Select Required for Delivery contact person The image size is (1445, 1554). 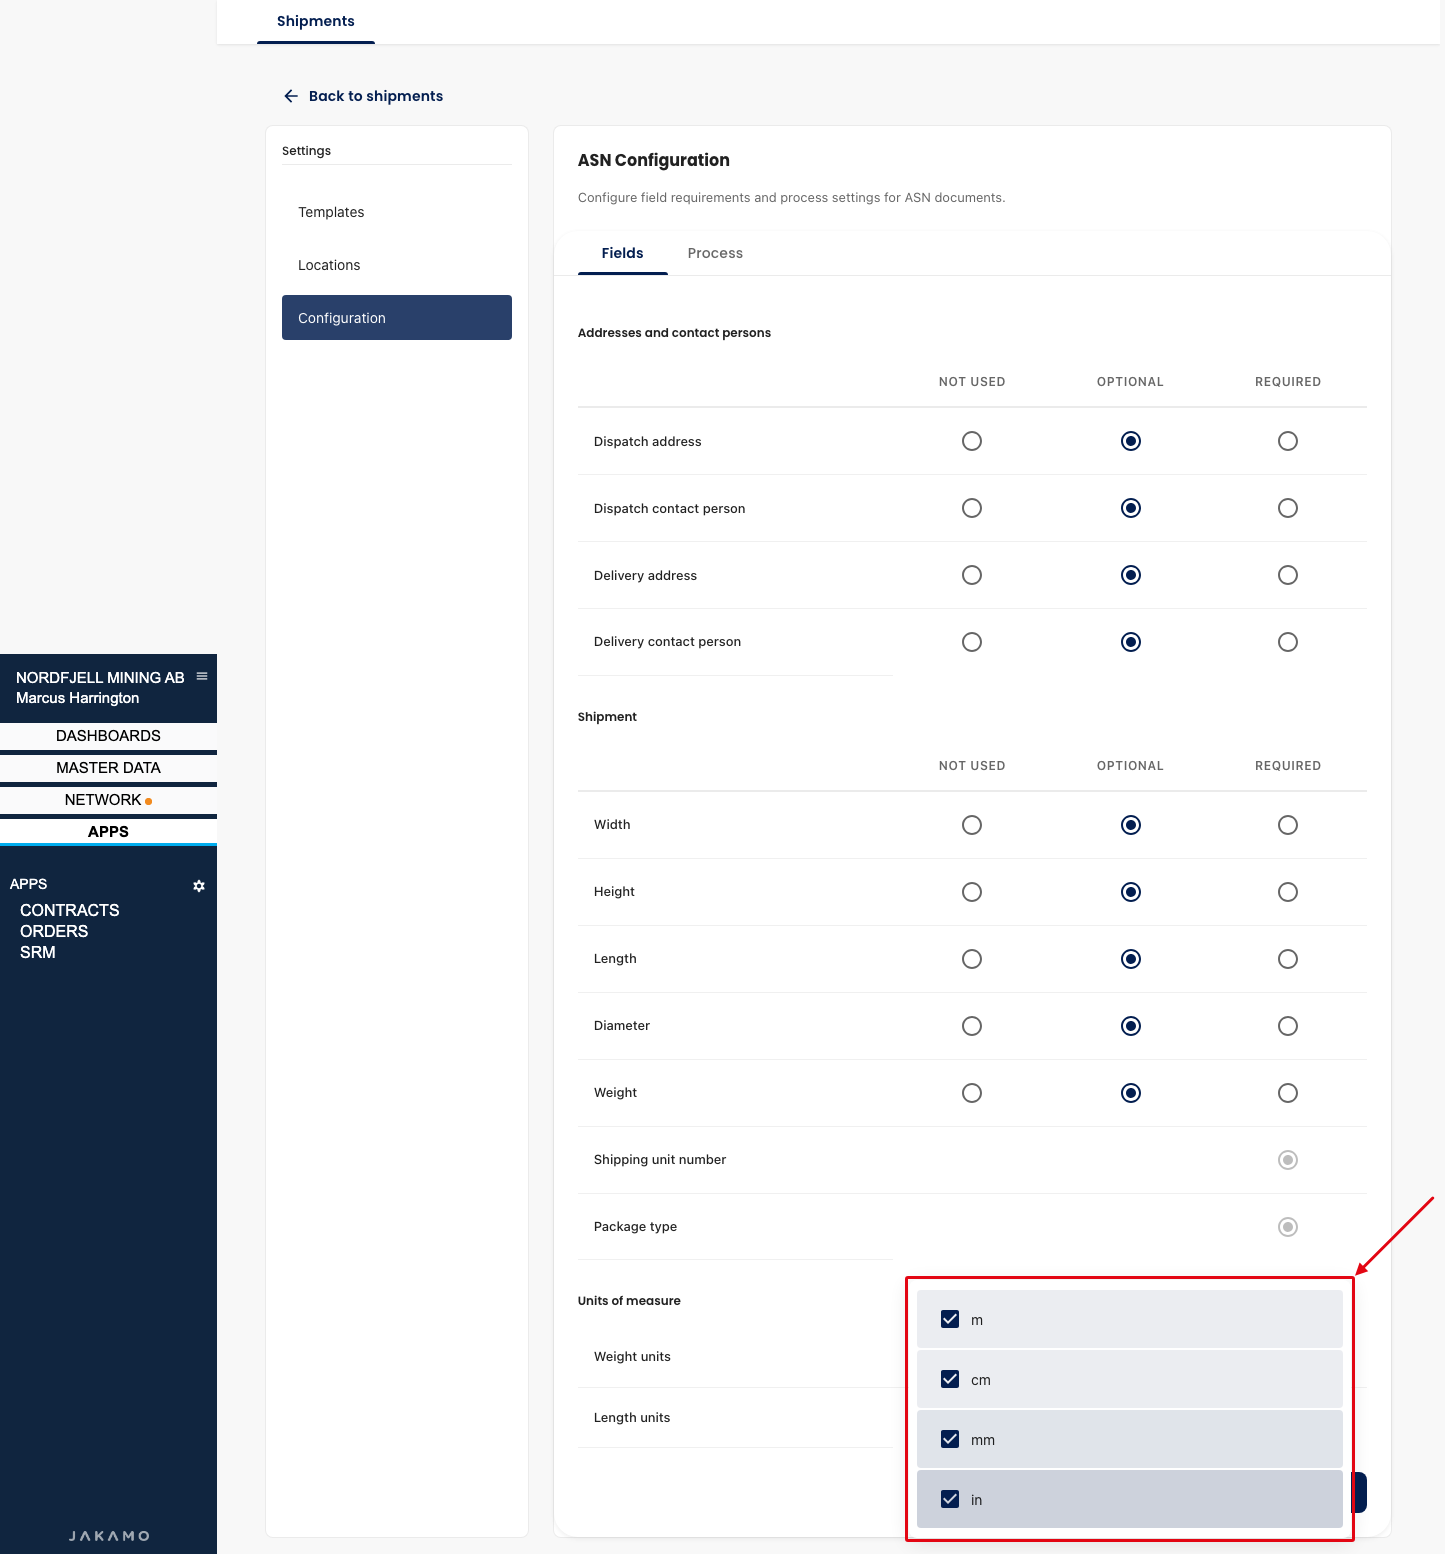click(x=1288, y=642)
